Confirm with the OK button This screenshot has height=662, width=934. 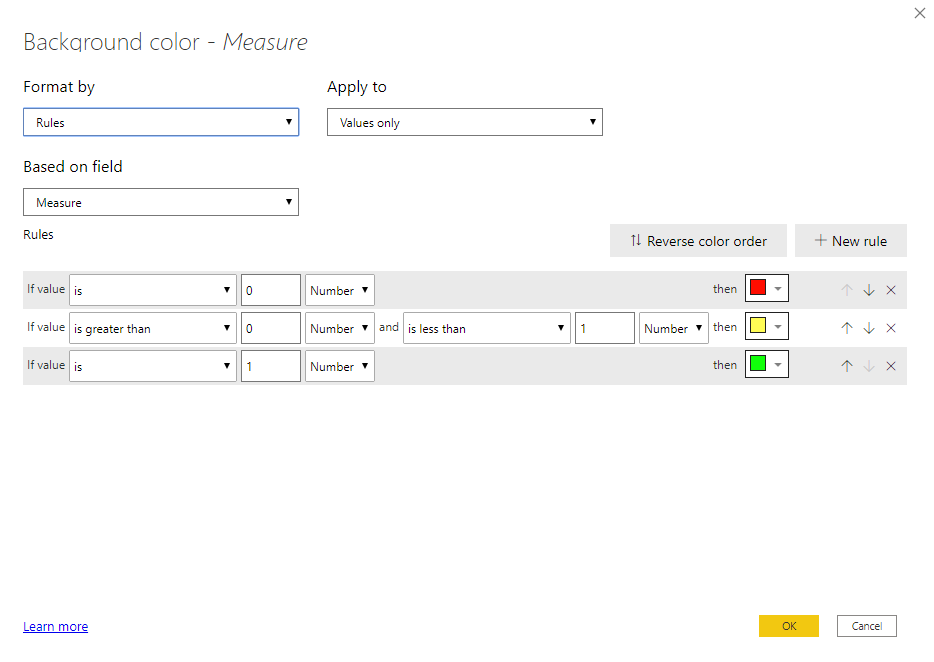pos(789,626)
